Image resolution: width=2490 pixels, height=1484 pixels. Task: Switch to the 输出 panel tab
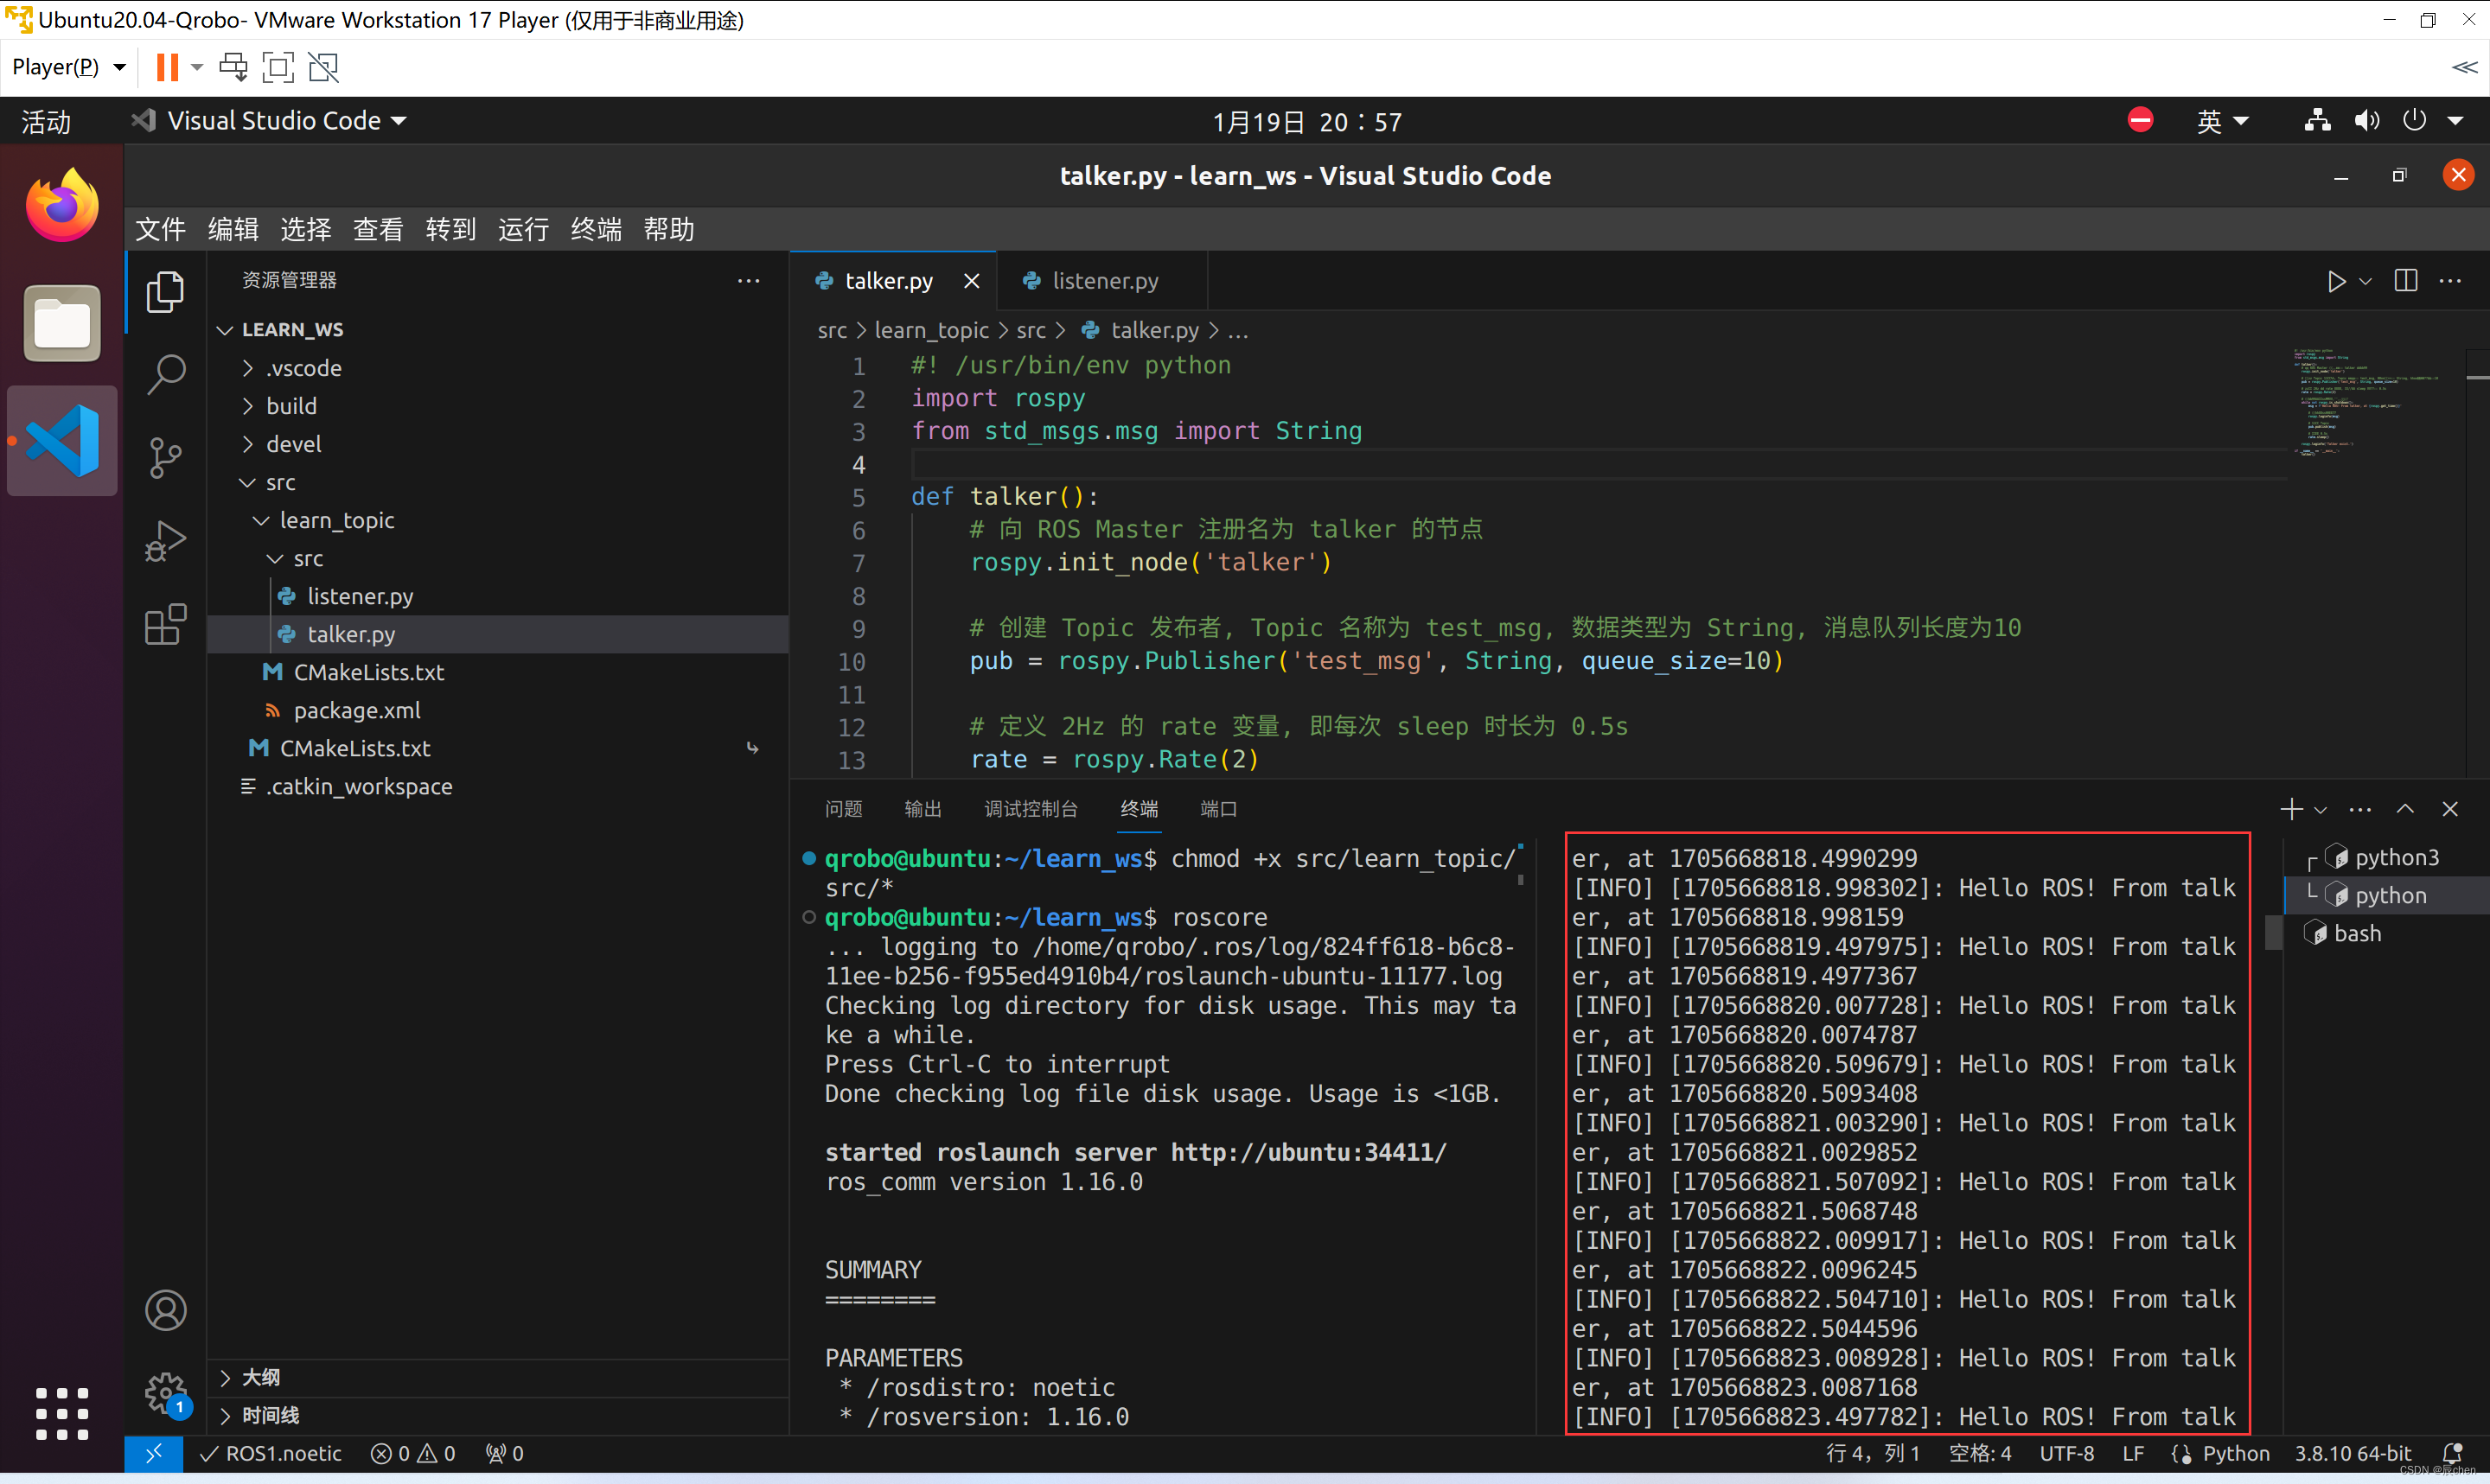pyautogui.click(x=922, y=809)
